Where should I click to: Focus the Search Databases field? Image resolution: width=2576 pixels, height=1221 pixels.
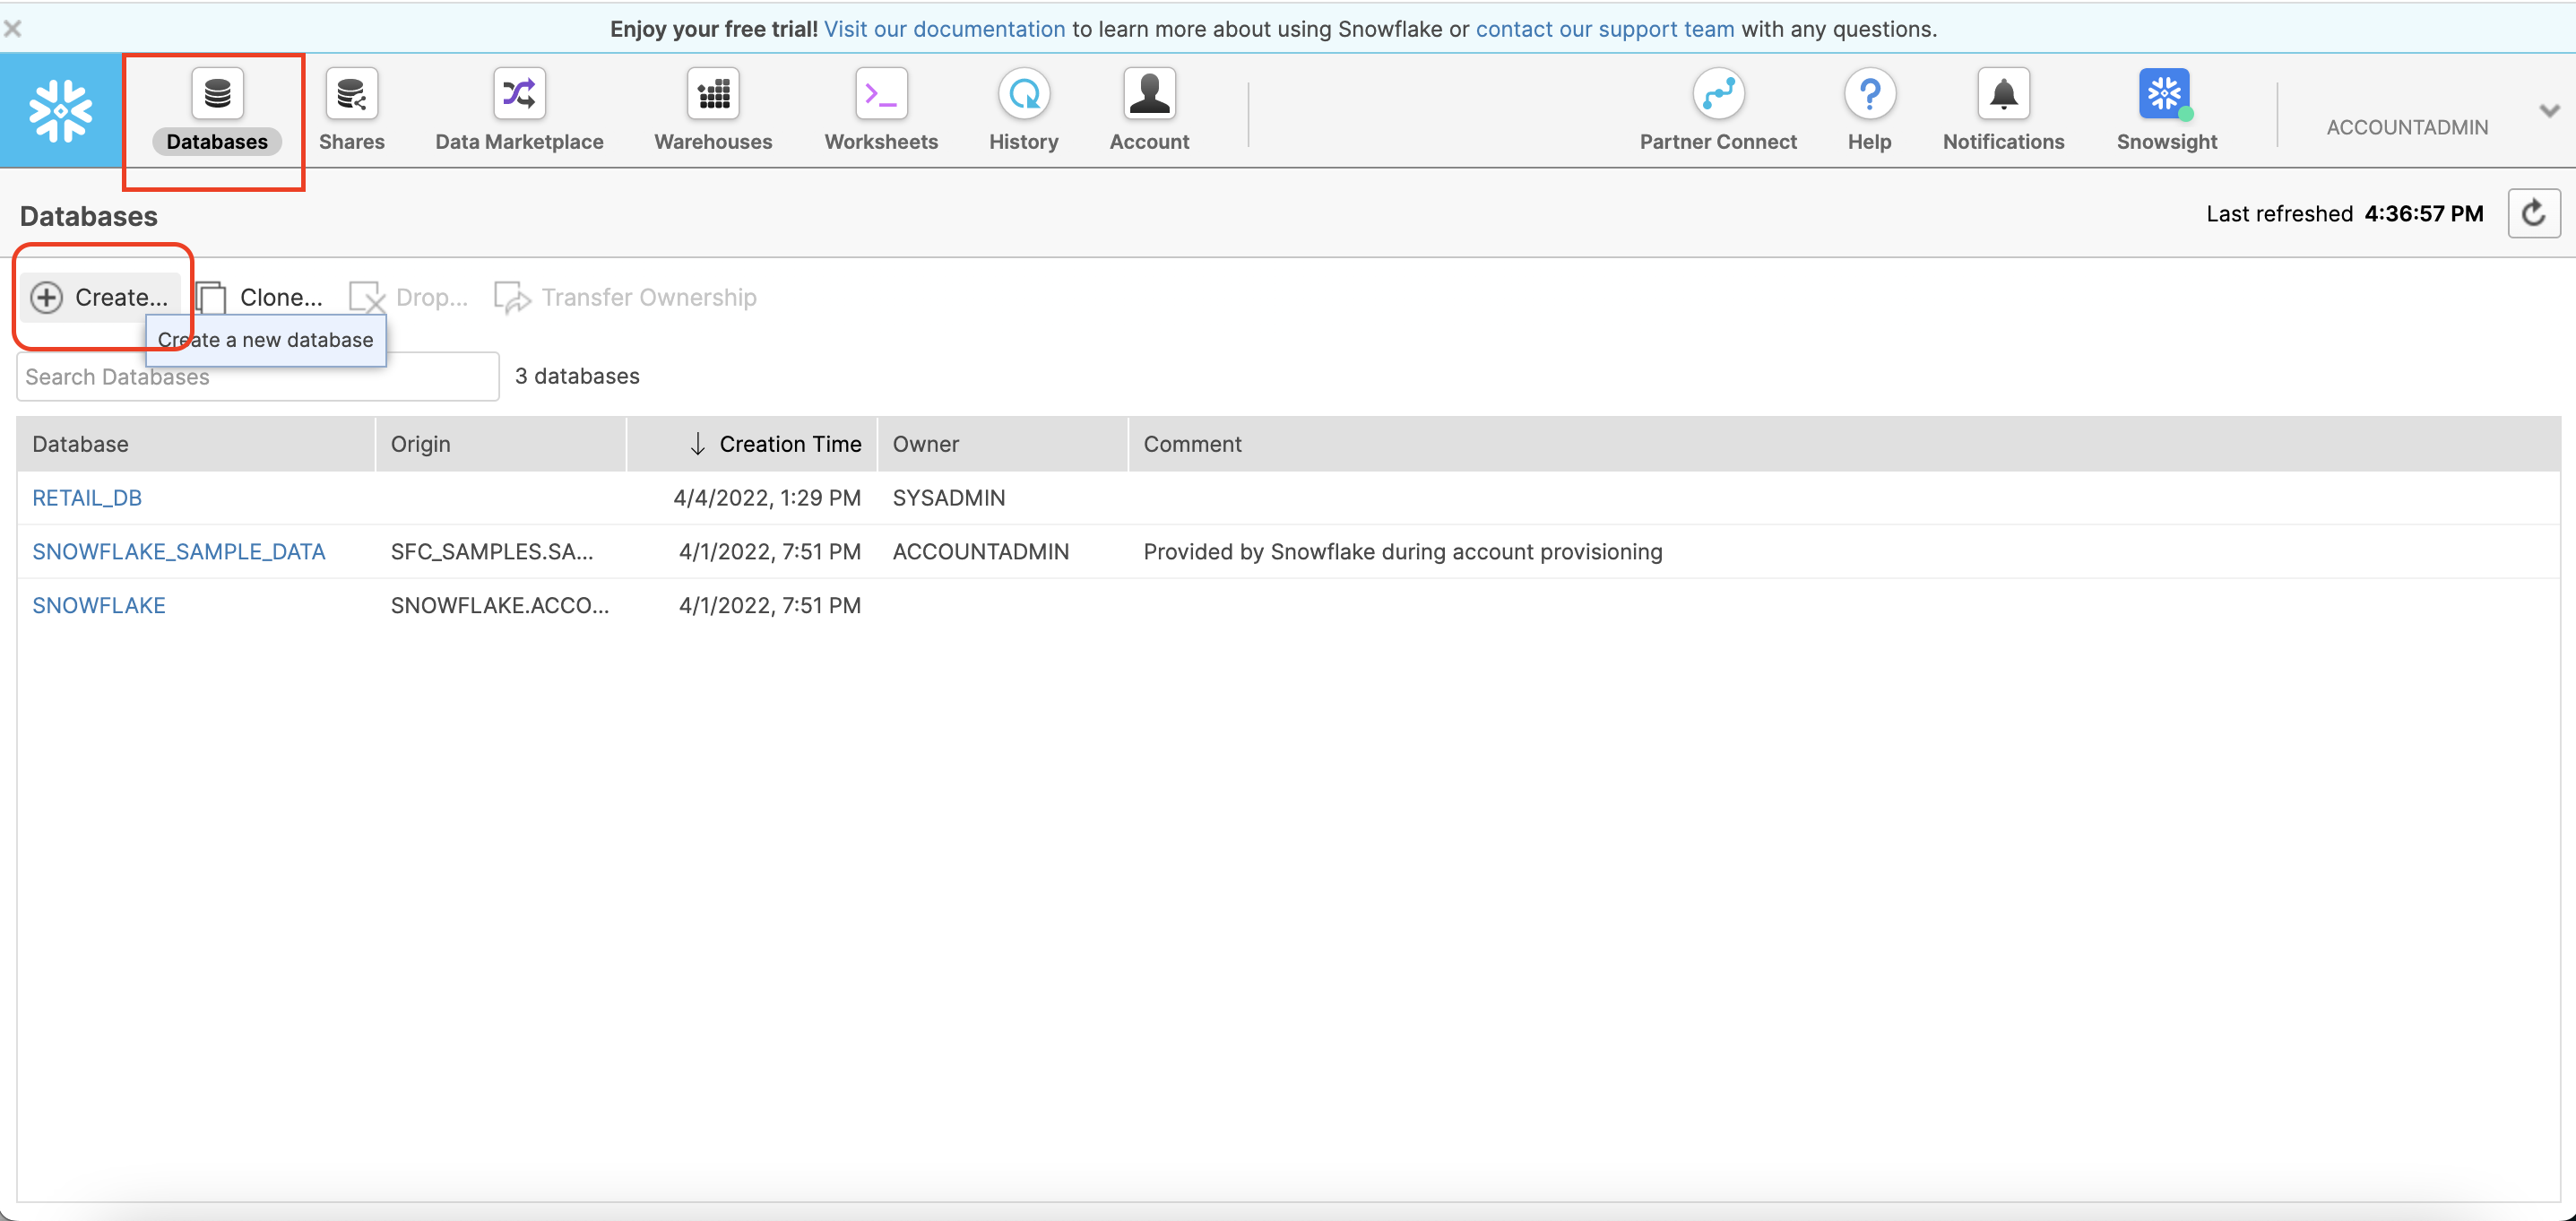(258, 376)
